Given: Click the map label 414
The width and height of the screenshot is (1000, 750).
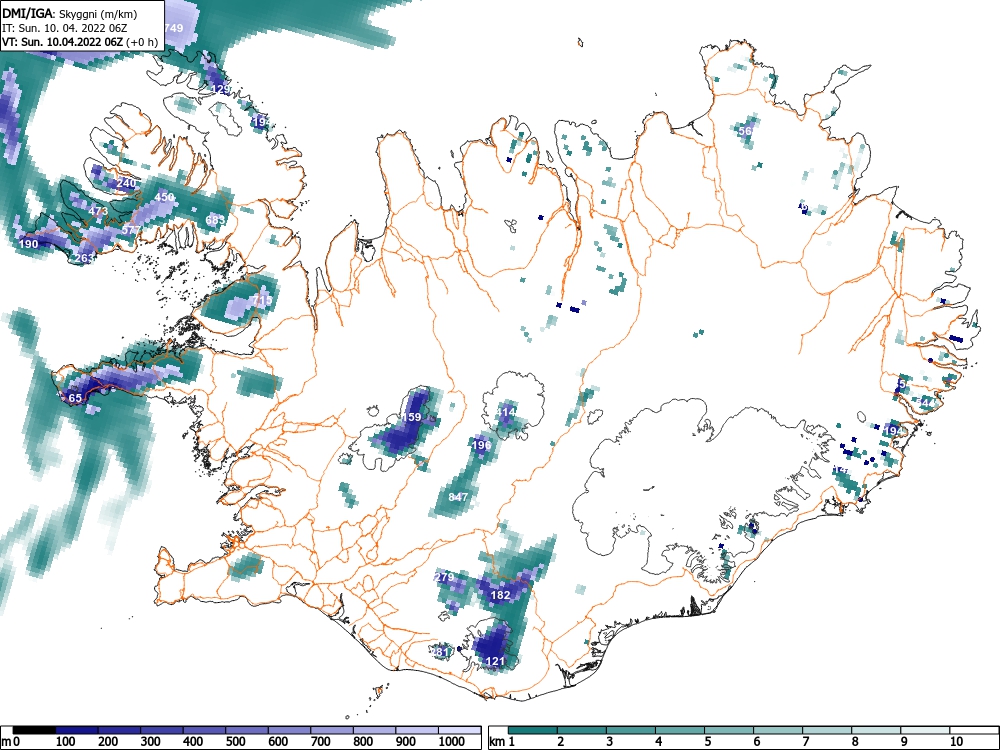Looking at the screenshot, I should (506, 412).
